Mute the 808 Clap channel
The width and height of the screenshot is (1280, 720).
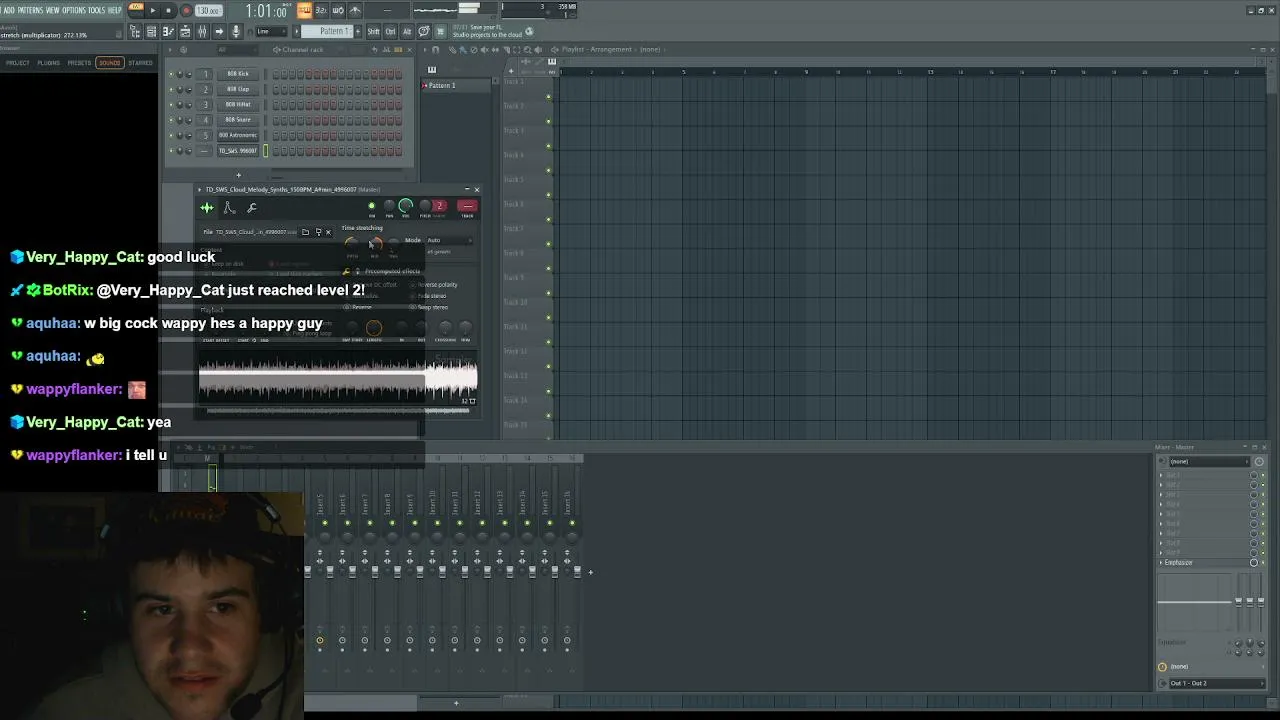[x=171, y=89]
